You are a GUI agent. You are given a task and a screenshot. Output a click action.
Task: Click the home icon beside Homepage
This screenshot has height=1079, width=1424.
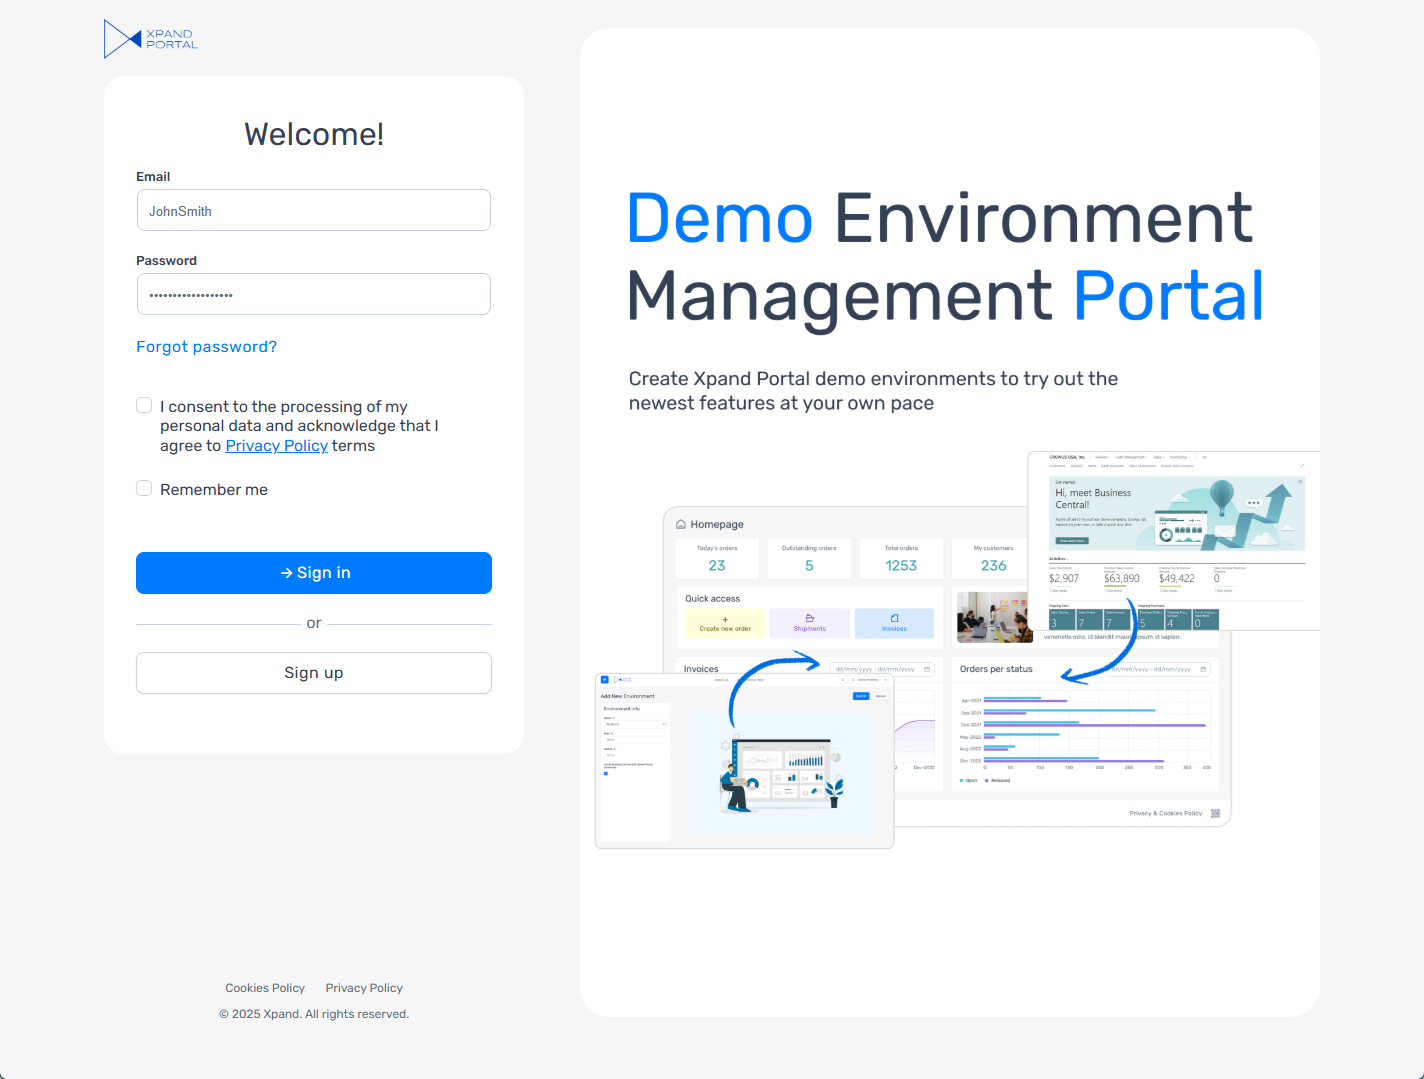pos(681,524)
